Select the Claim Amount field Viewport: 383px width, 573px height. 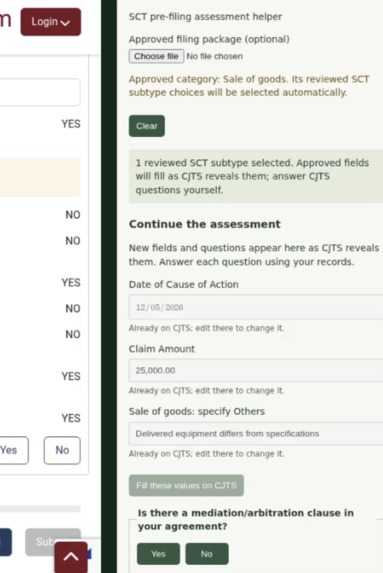(256, 371)
